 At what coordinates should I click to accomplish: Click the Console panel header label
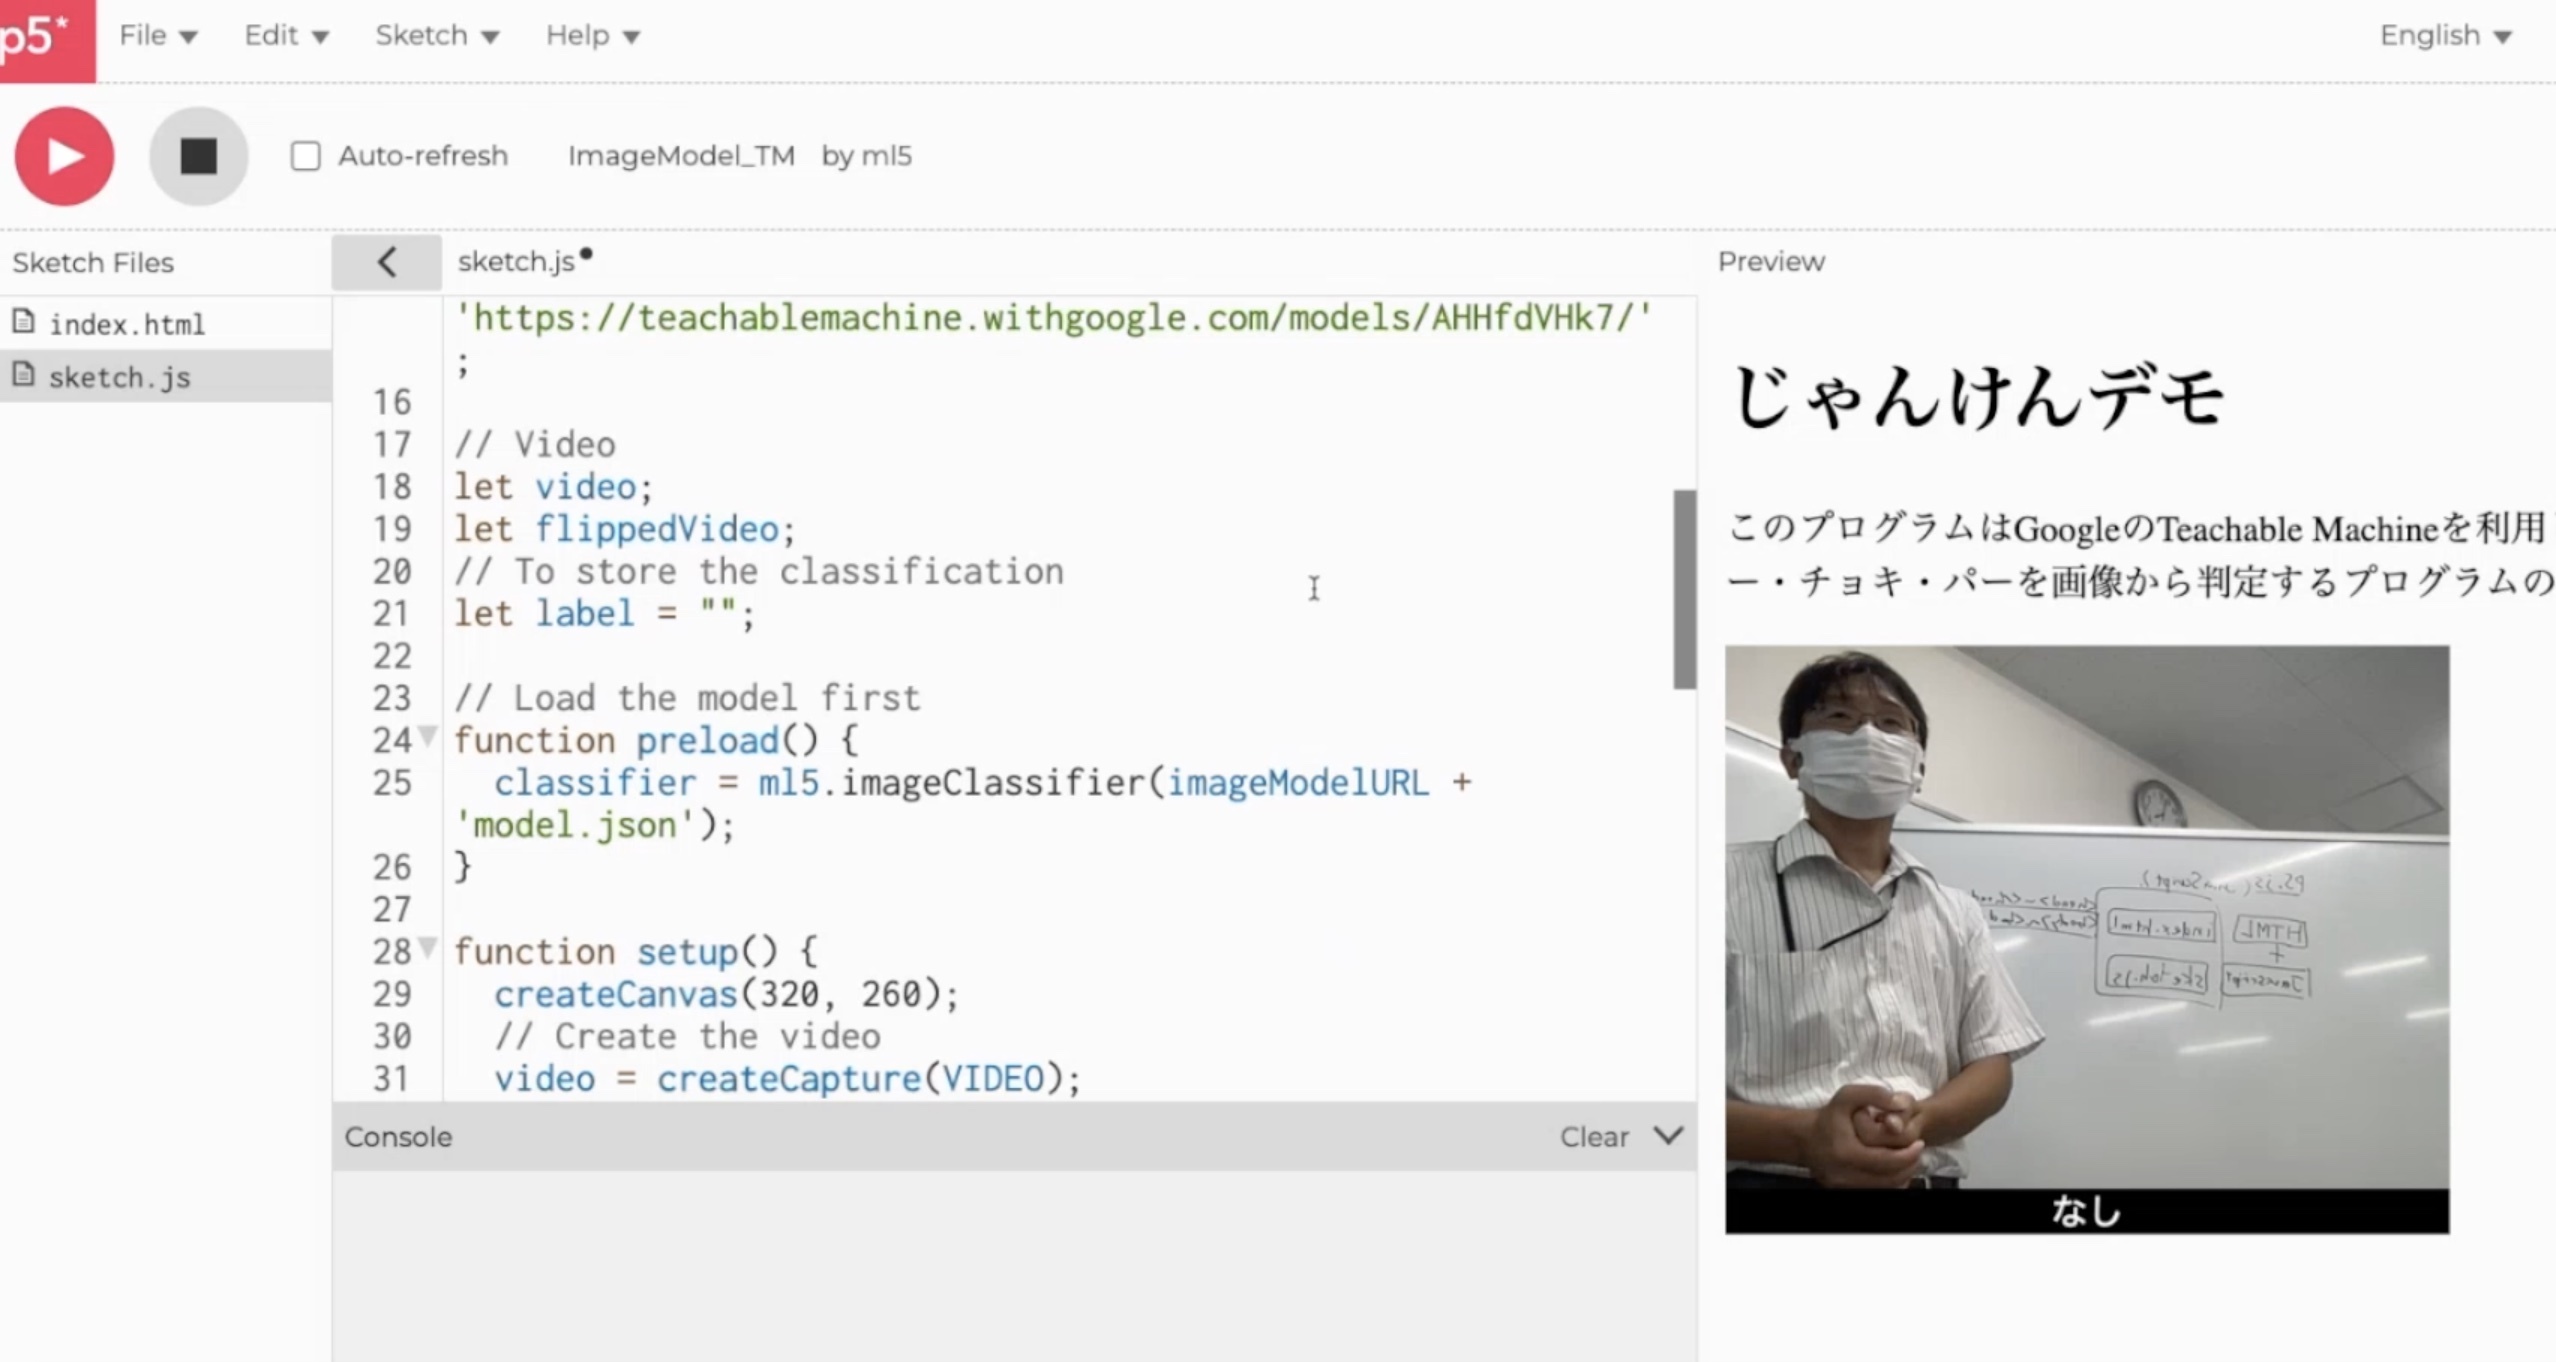398,1137
